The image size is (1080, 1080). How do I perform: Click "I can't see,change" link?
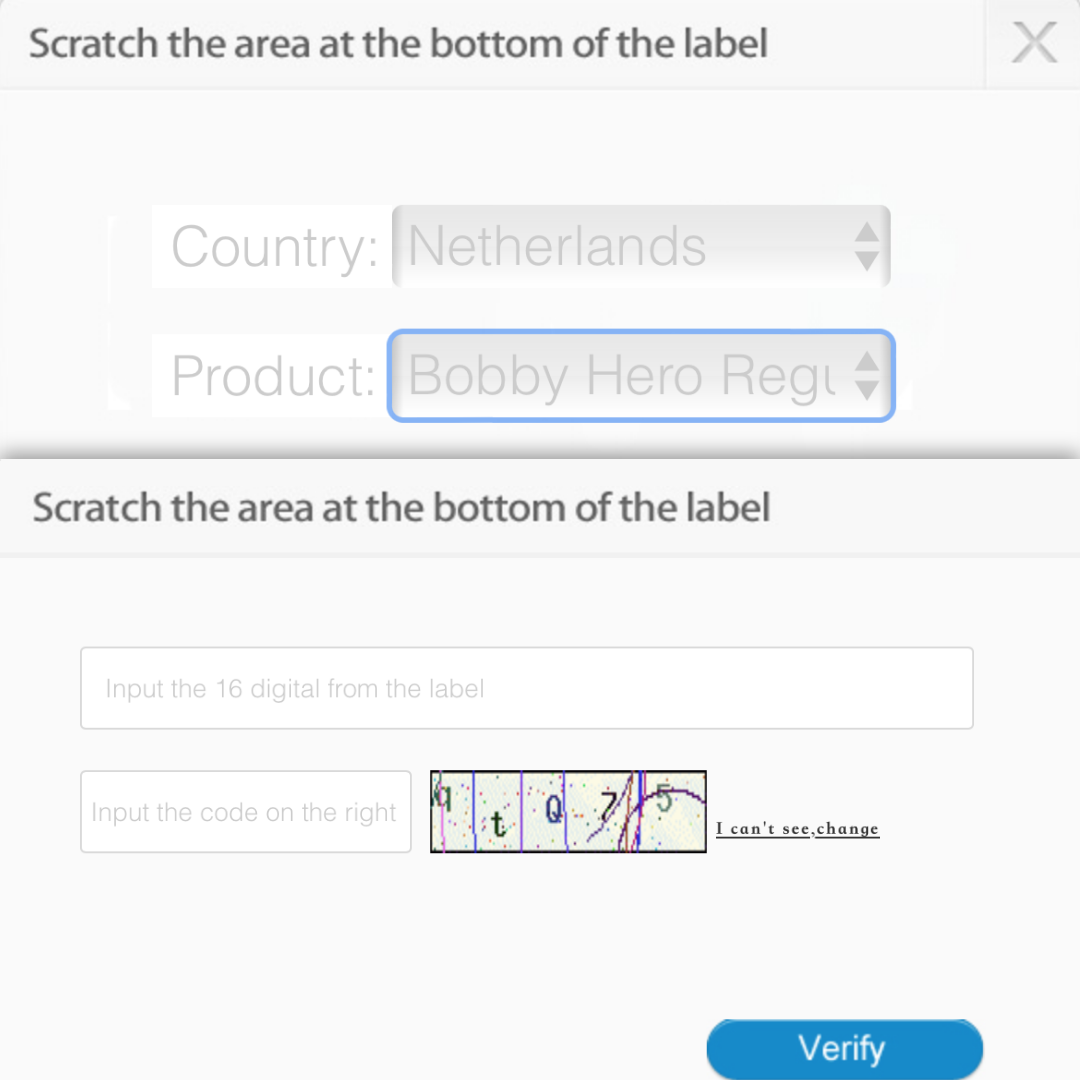coord(797,829)
